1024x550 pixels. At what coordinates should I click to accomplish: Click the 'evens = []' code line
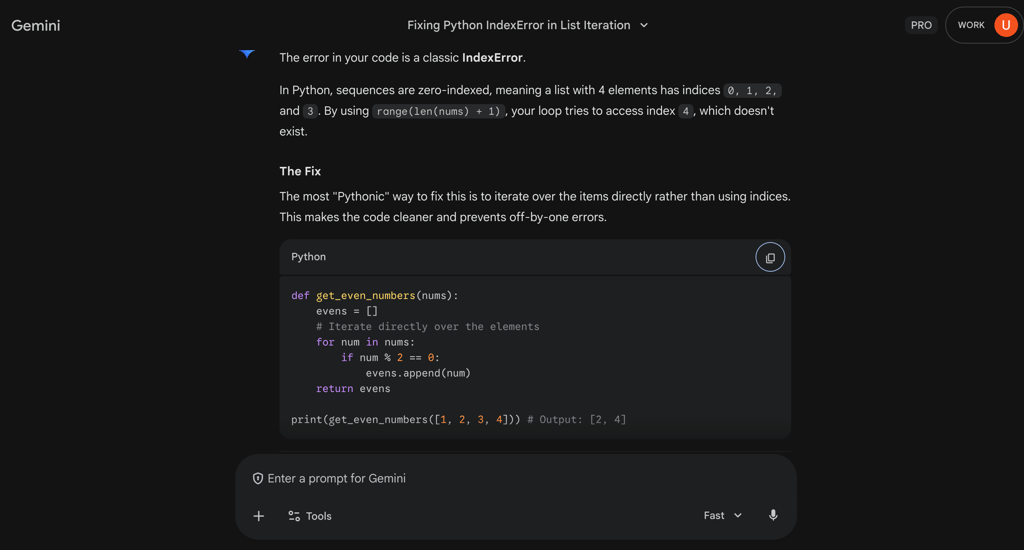pos(347,311)
